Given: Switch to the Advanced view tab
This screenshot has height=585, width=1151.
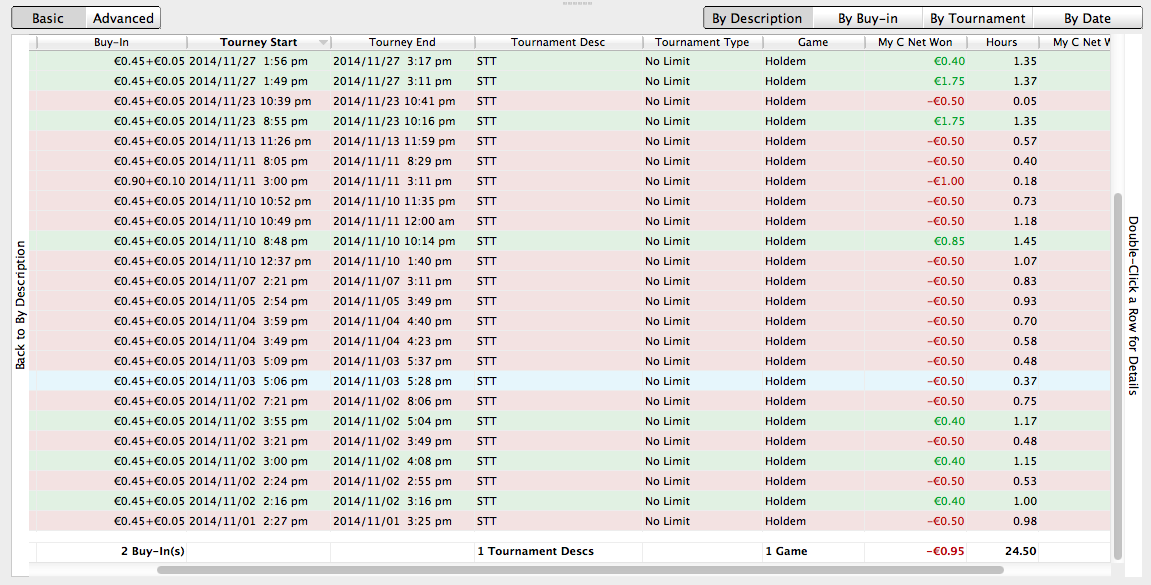Looking at the screenshot, I should click(123, 18).
